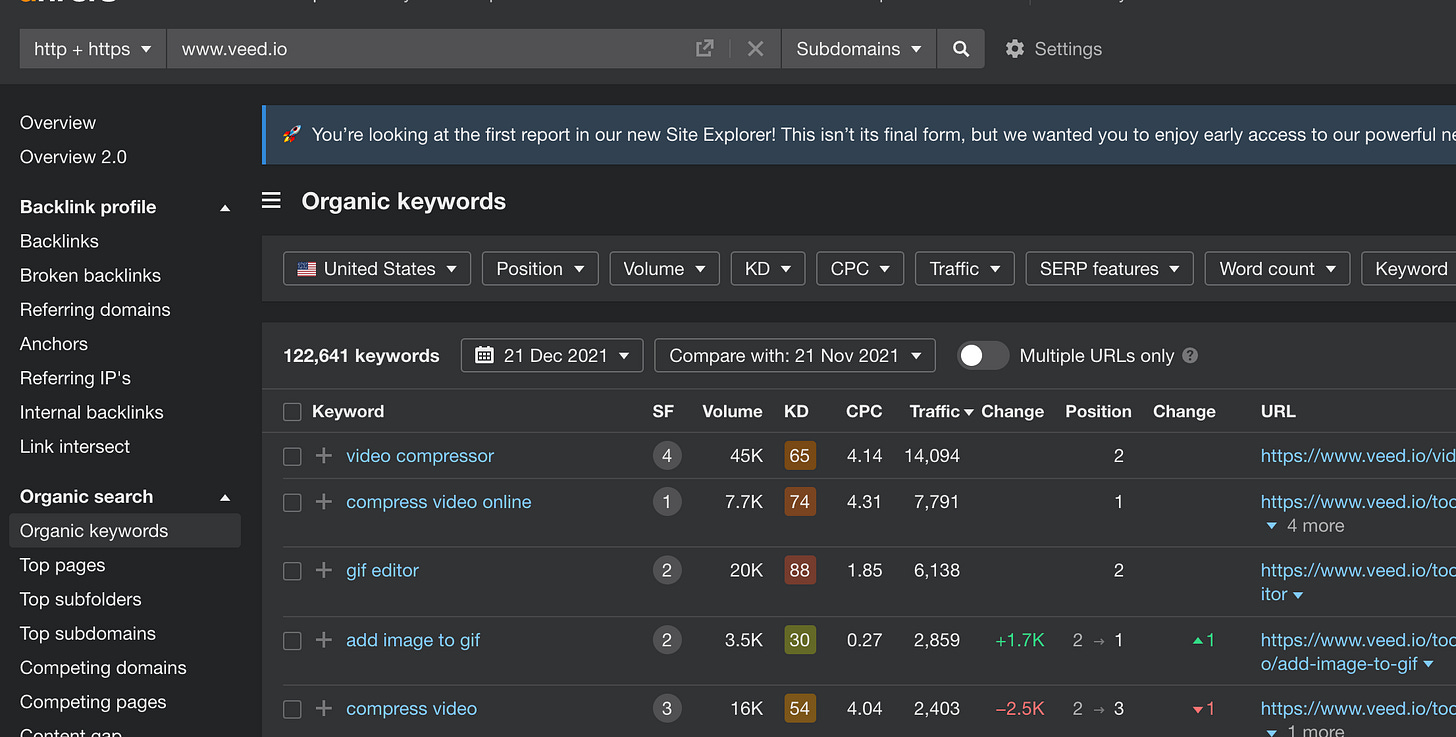Image resolution: width=1456 pixels, height=737 pixels.
Task: Collapse the Organic search section
Action: (225, 498)
